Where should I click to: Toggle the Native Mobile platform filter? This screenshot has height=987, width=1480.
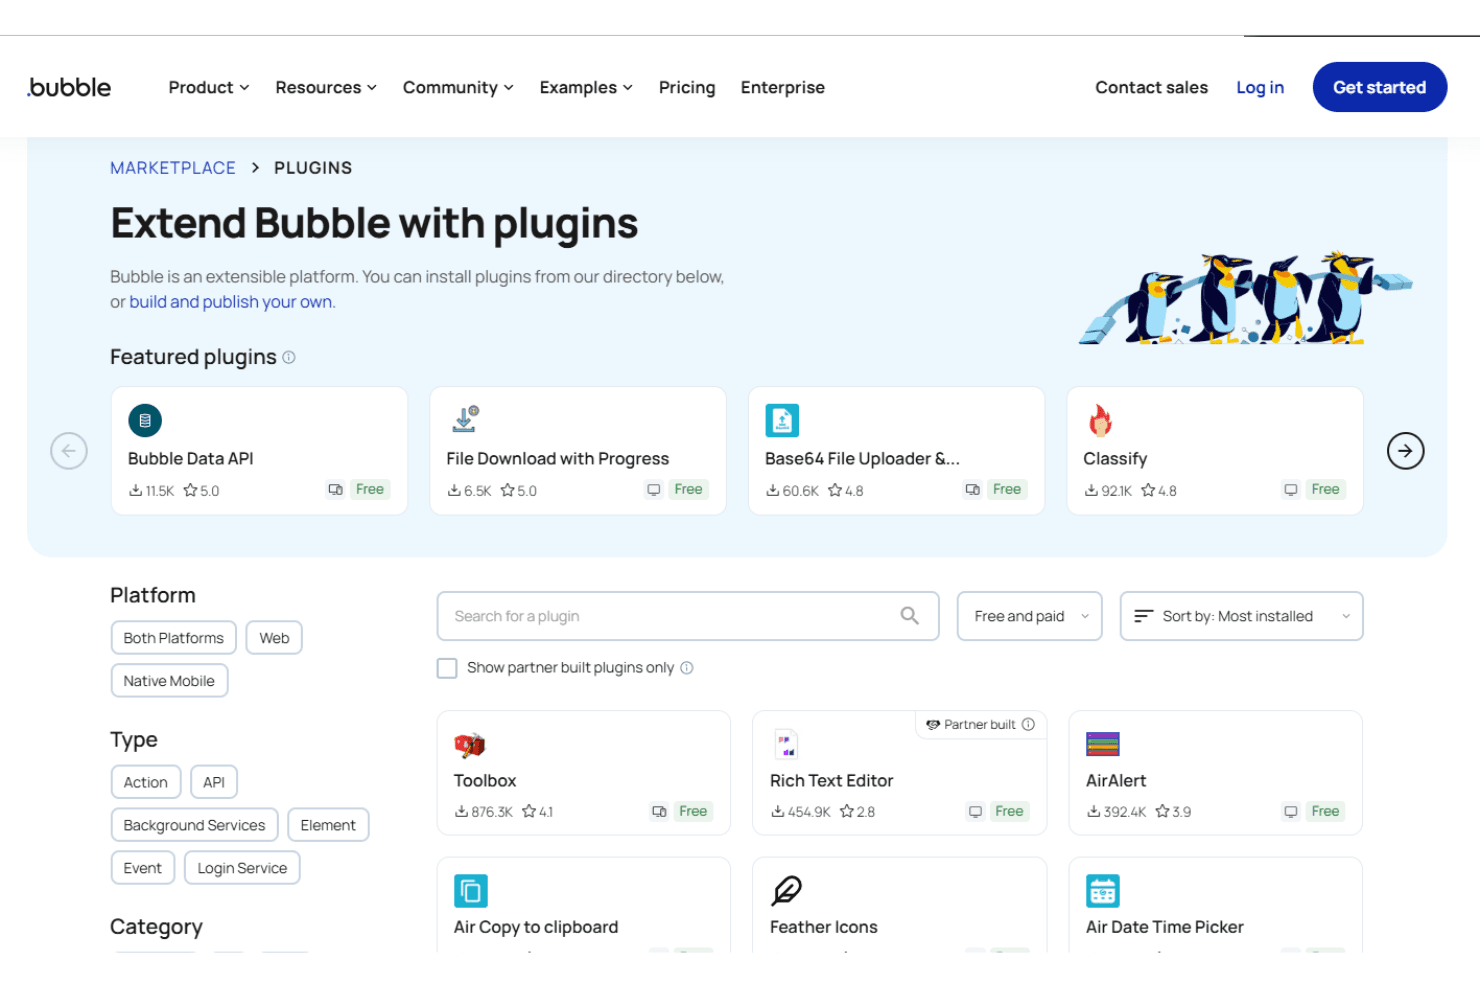pyautogui.click(x=169, y=681)
